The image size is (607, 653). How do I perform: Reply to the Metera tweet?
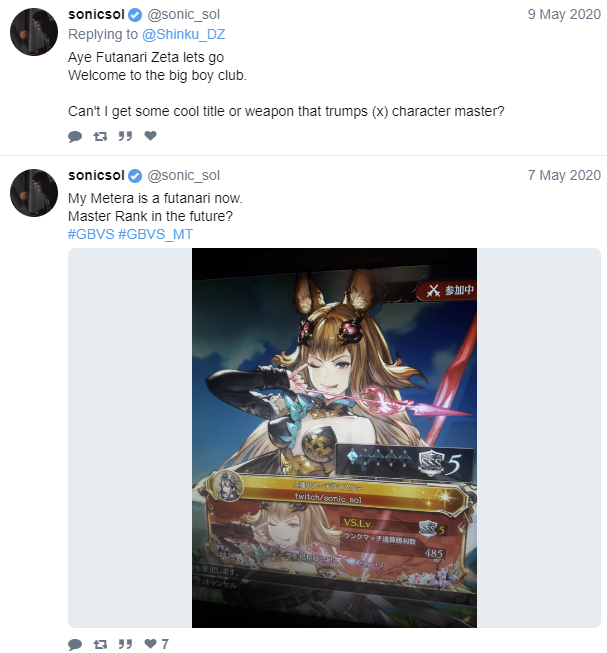point(75,644)
